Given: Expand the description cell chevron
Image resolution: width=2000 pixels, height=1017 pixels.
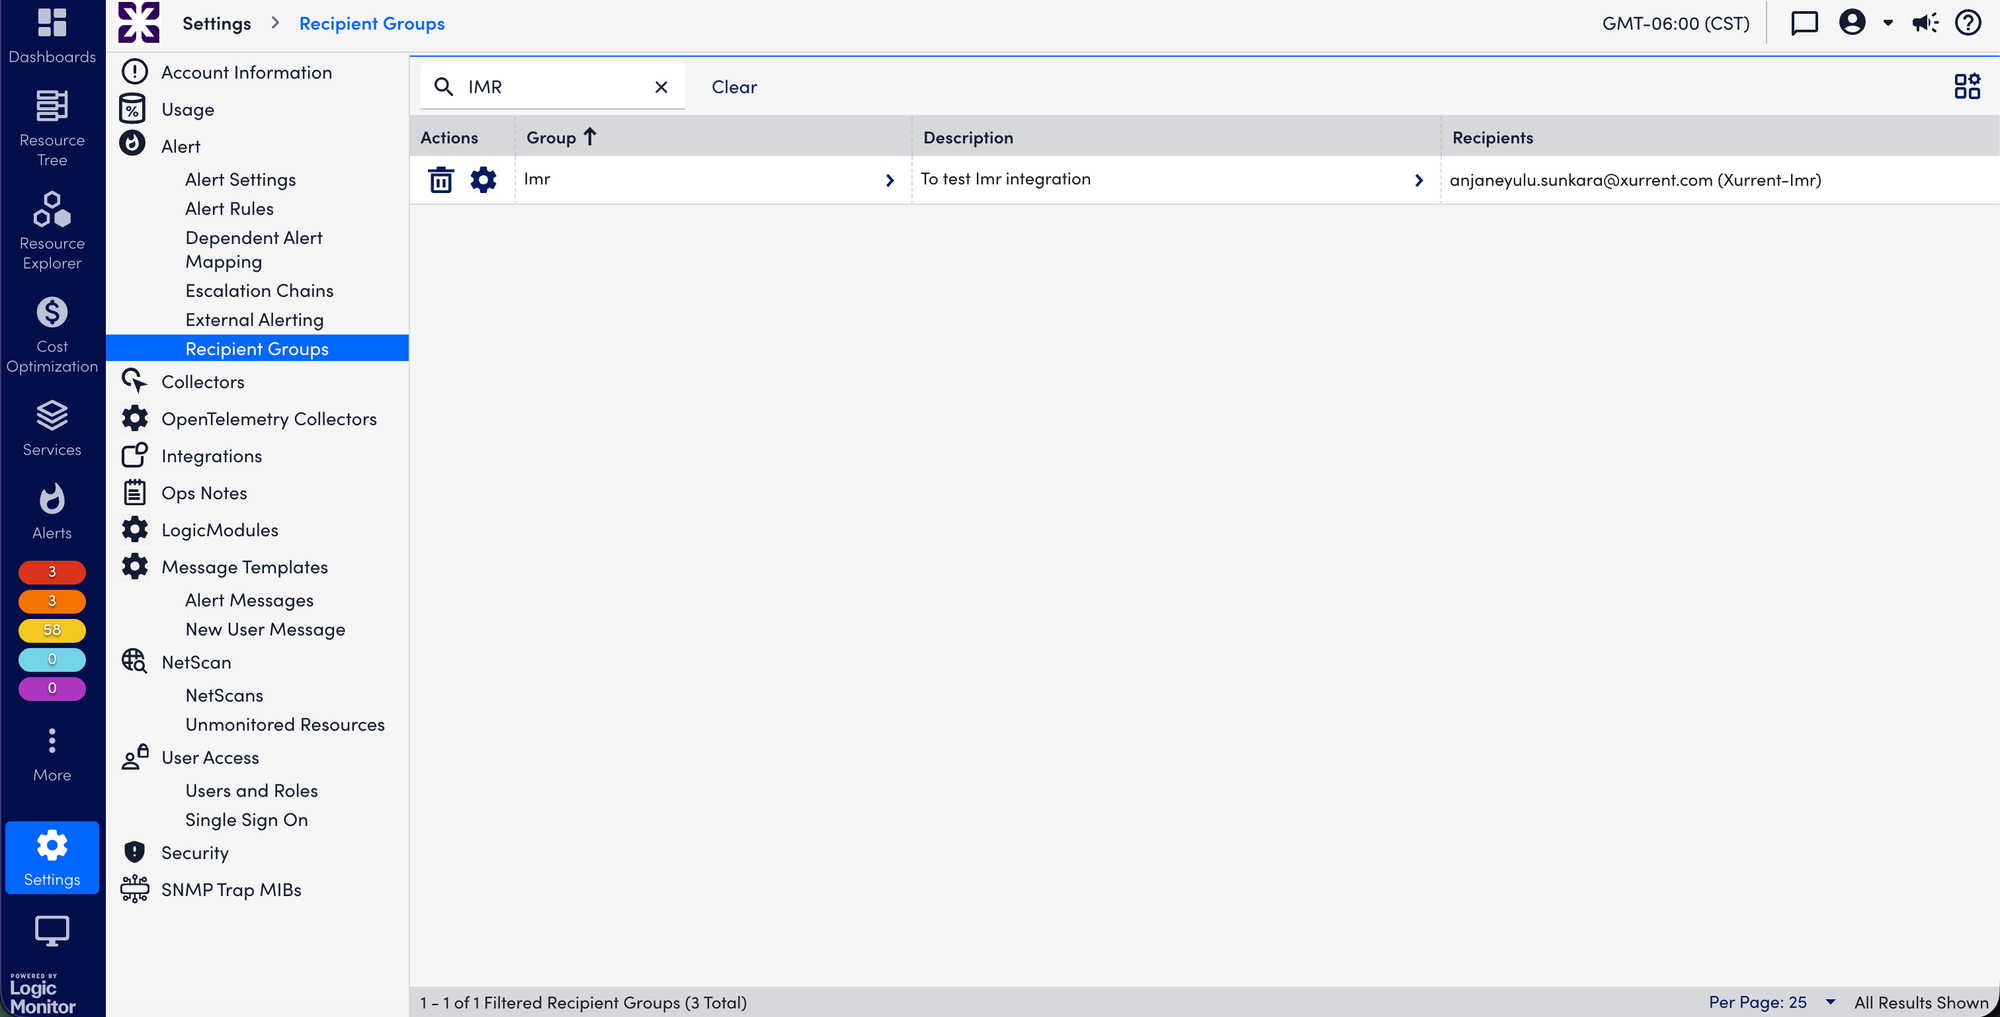Looking at the screenshot, I should (x=1418, y=181).
